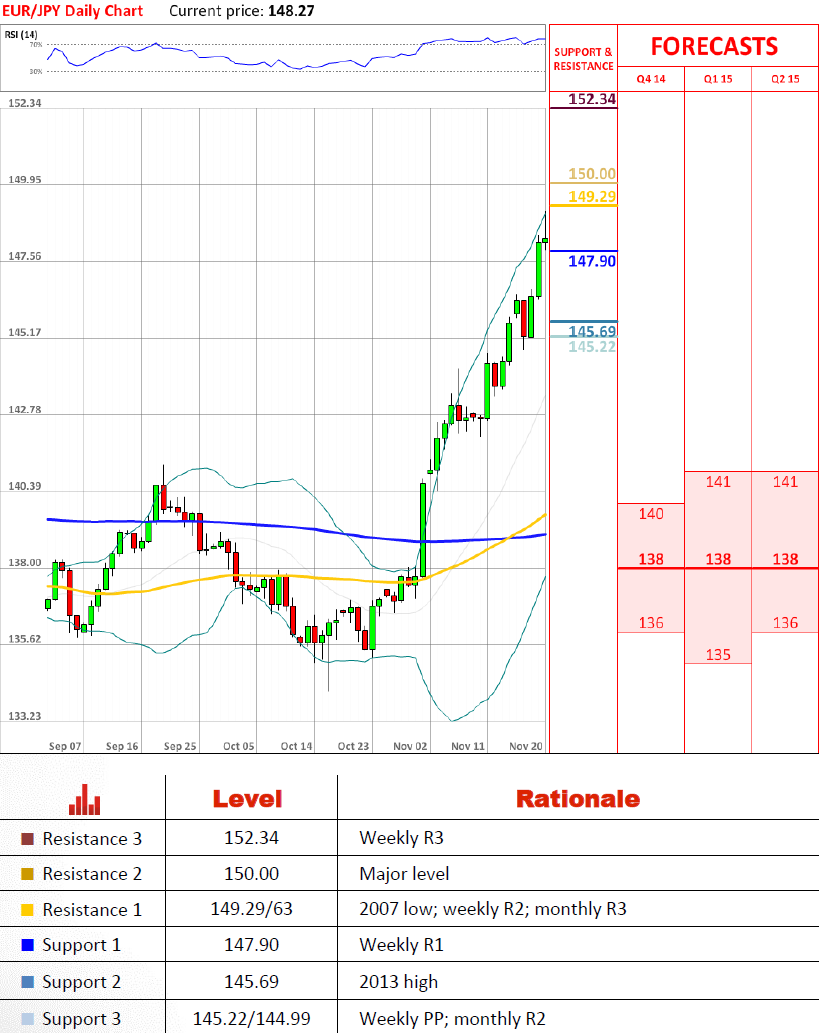Click the red bar chart icon
Viewport: 819px width, 1033px height.
click(x=84, y=799)
